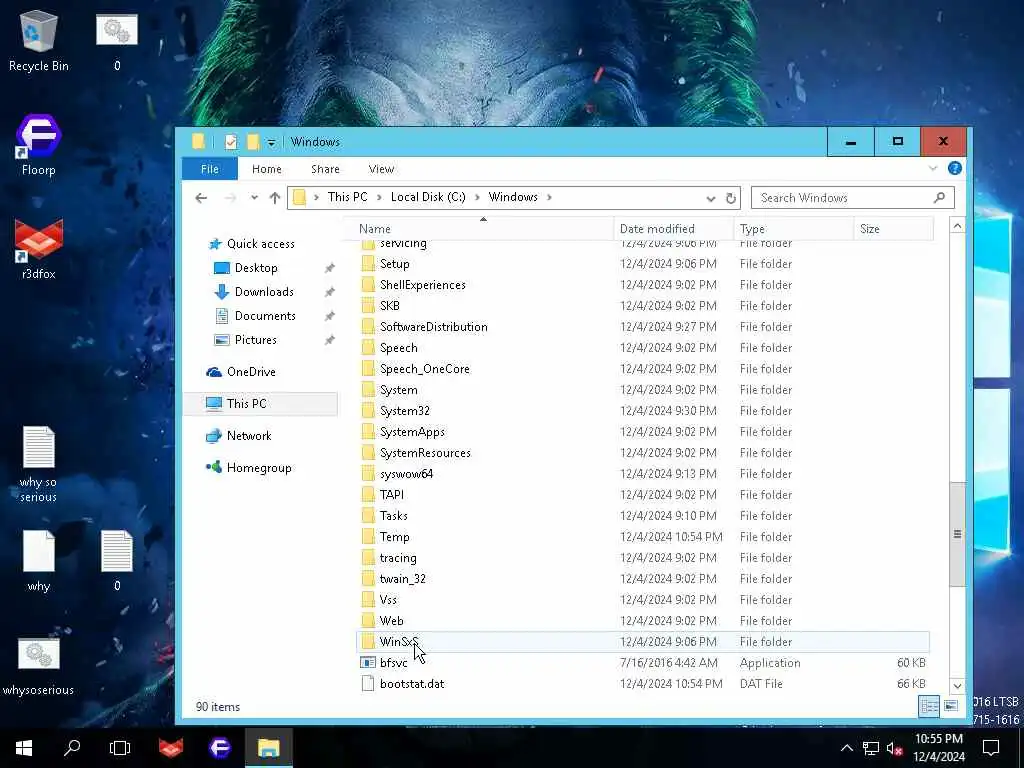Viewport: 1024px width, 768px height.
Task: Switch to Details view layout icon
Action: [929, 706]
